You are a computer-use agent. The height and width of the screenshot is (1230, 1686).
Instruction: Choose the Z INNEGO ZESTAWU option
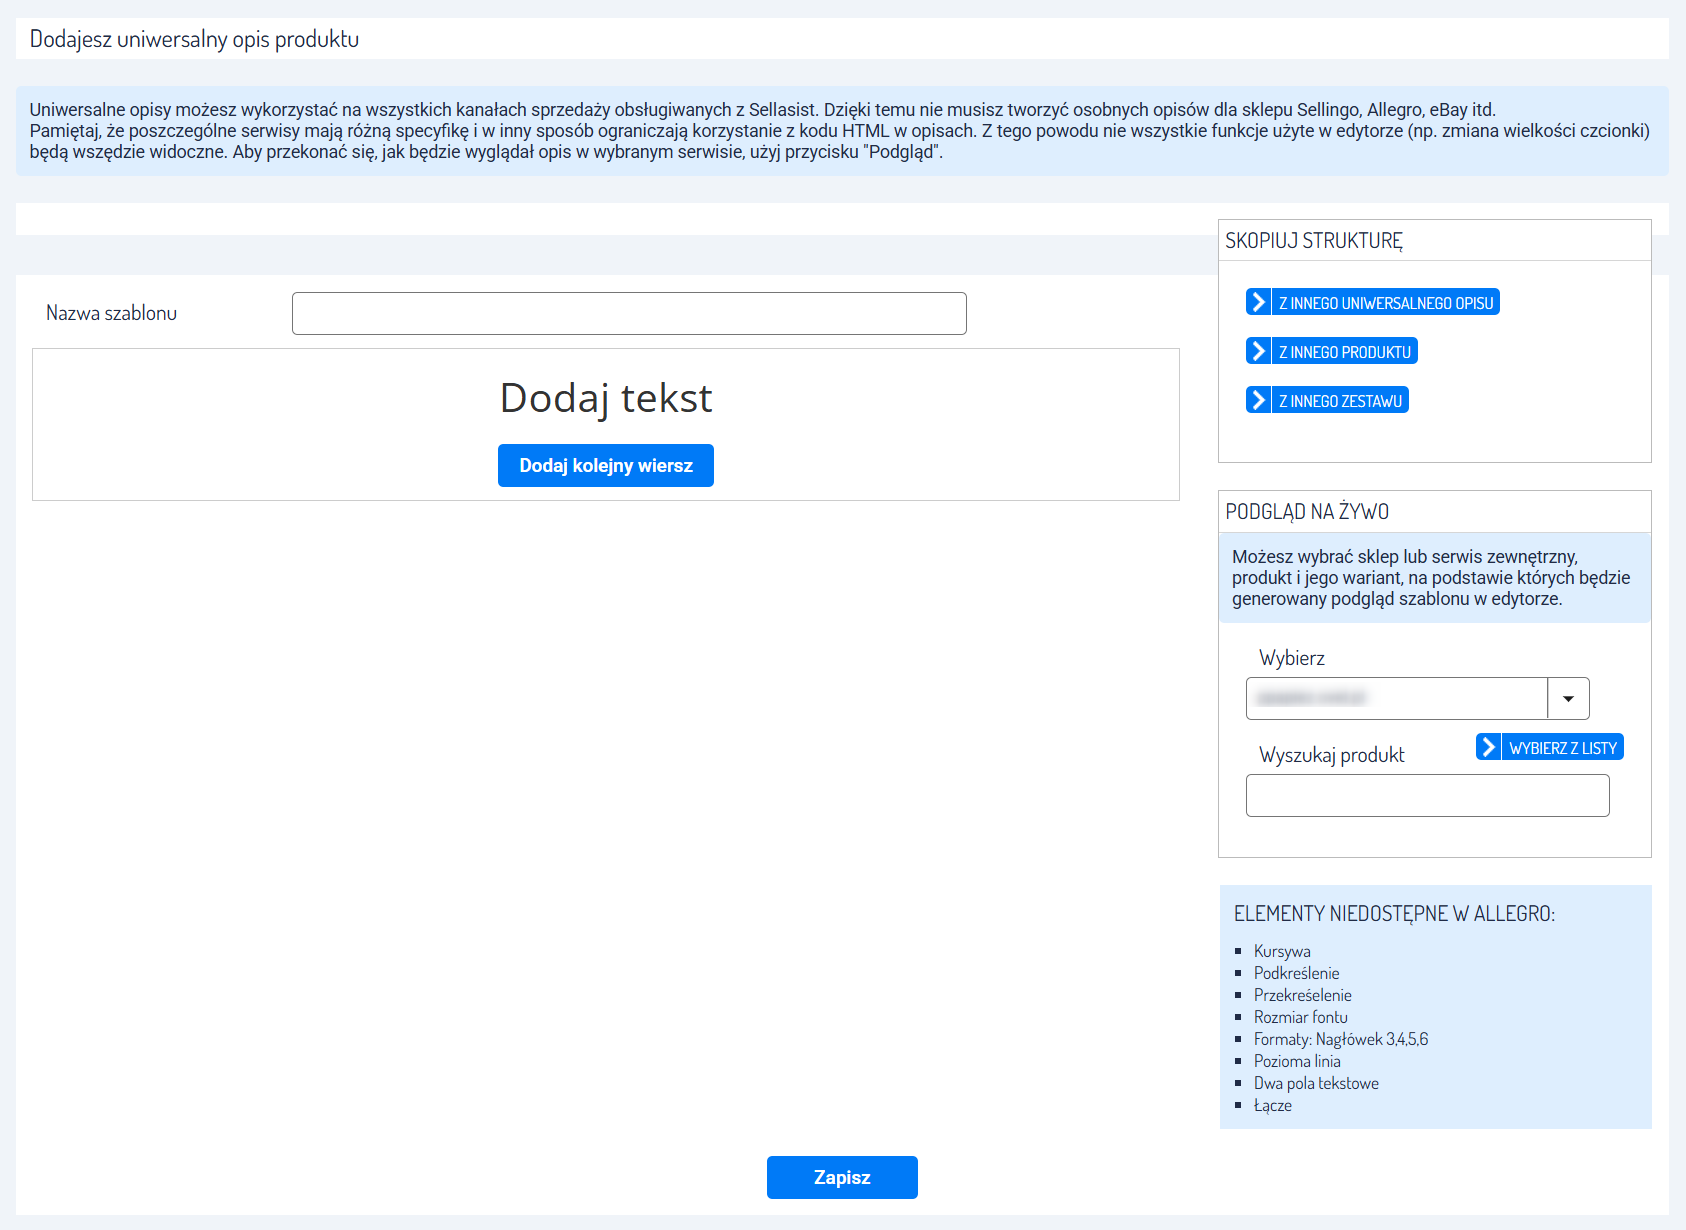pyautogui.click(x=1340, y=401)
